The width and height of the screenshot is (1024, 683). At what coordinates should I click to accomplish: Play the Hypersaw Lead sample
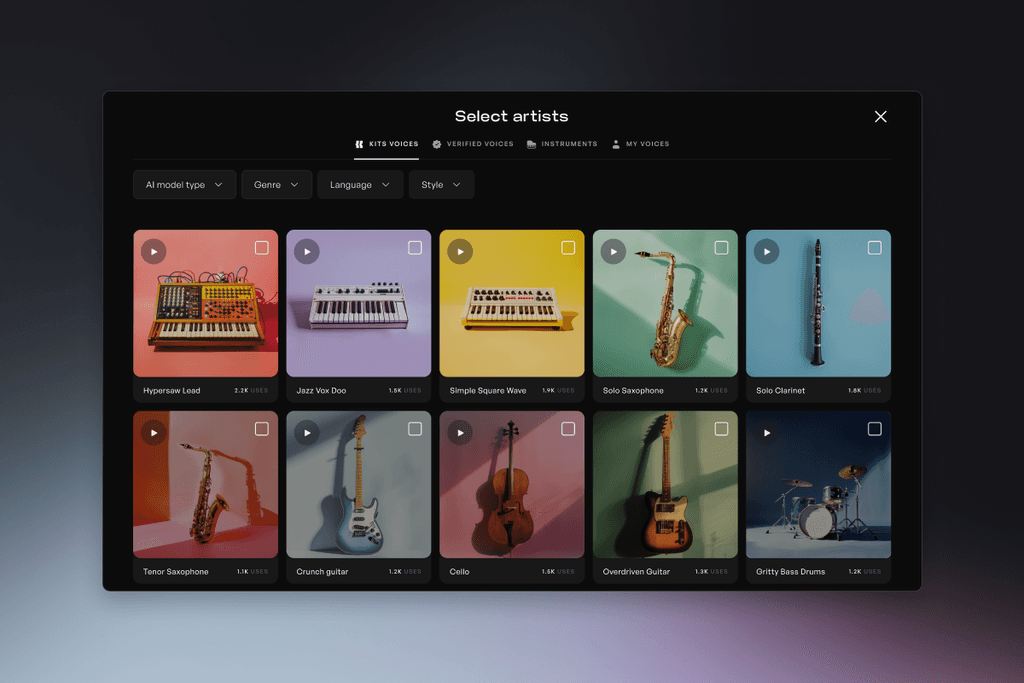pyautogui.click(x=153, y=251)
